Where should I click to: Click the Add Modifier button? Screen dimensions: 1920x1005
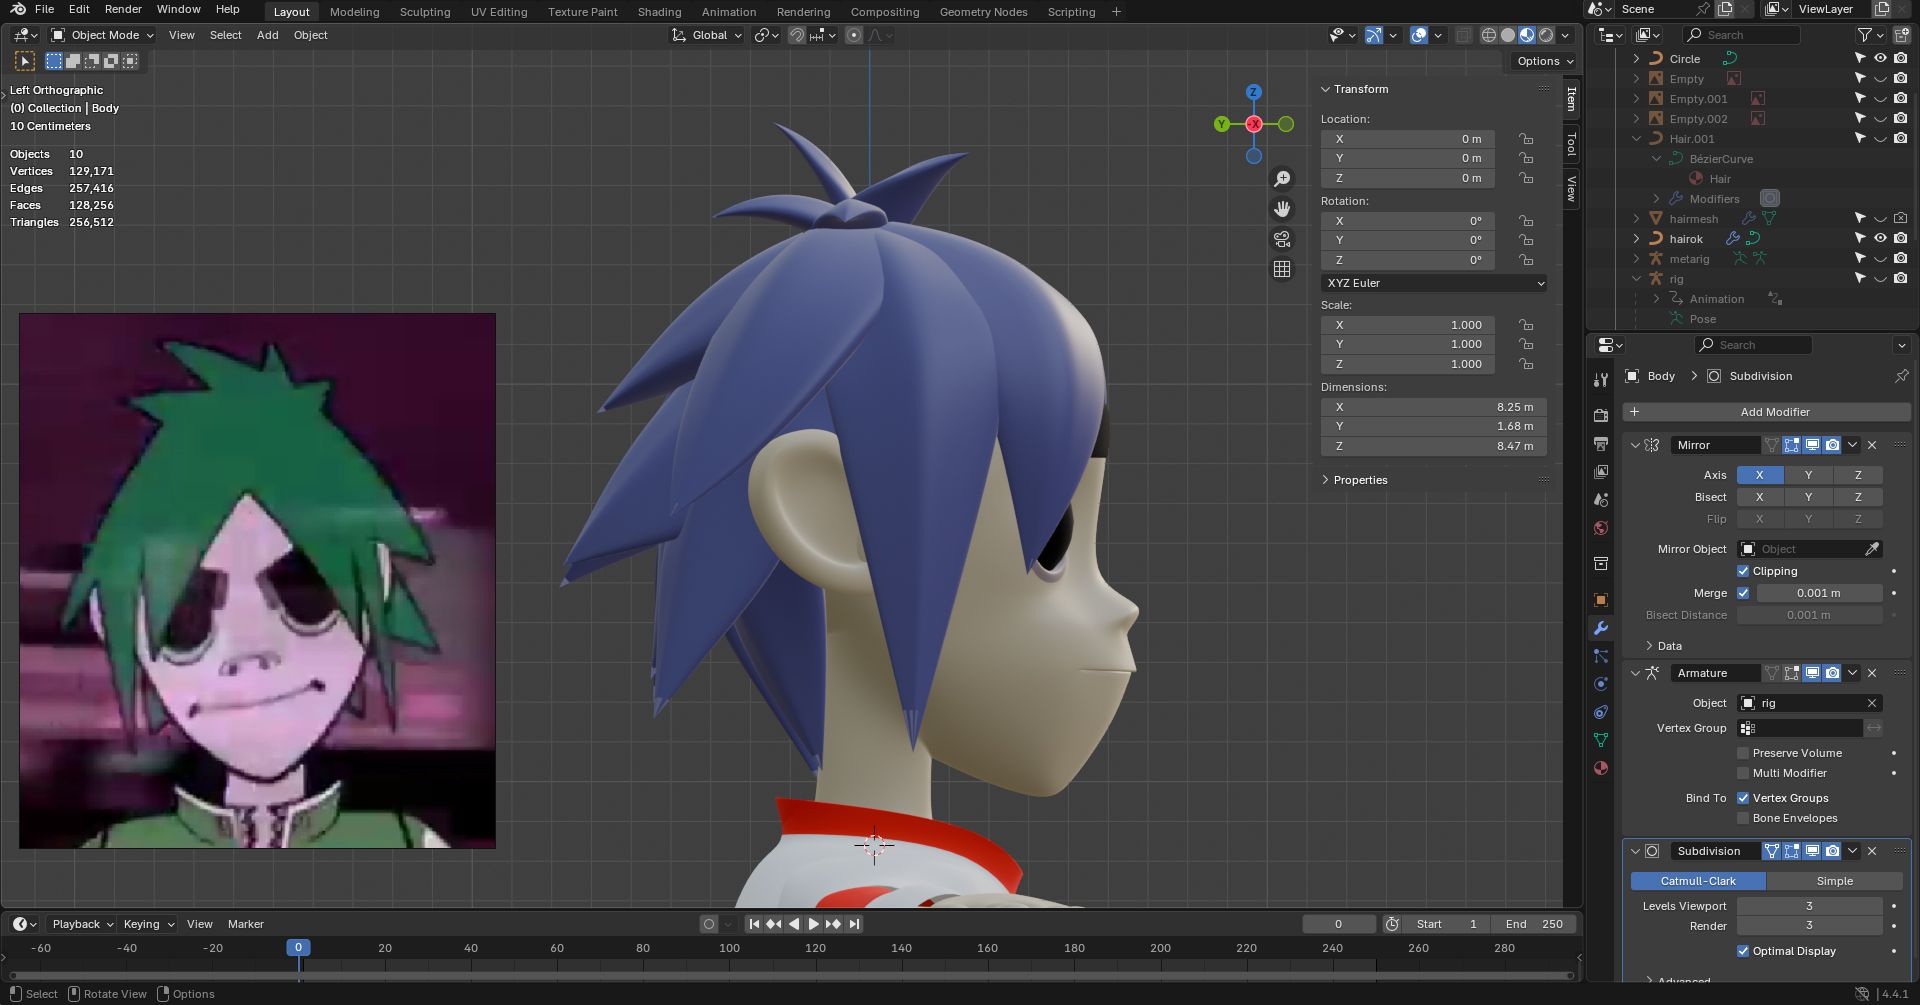click(x=1774, y=412)
